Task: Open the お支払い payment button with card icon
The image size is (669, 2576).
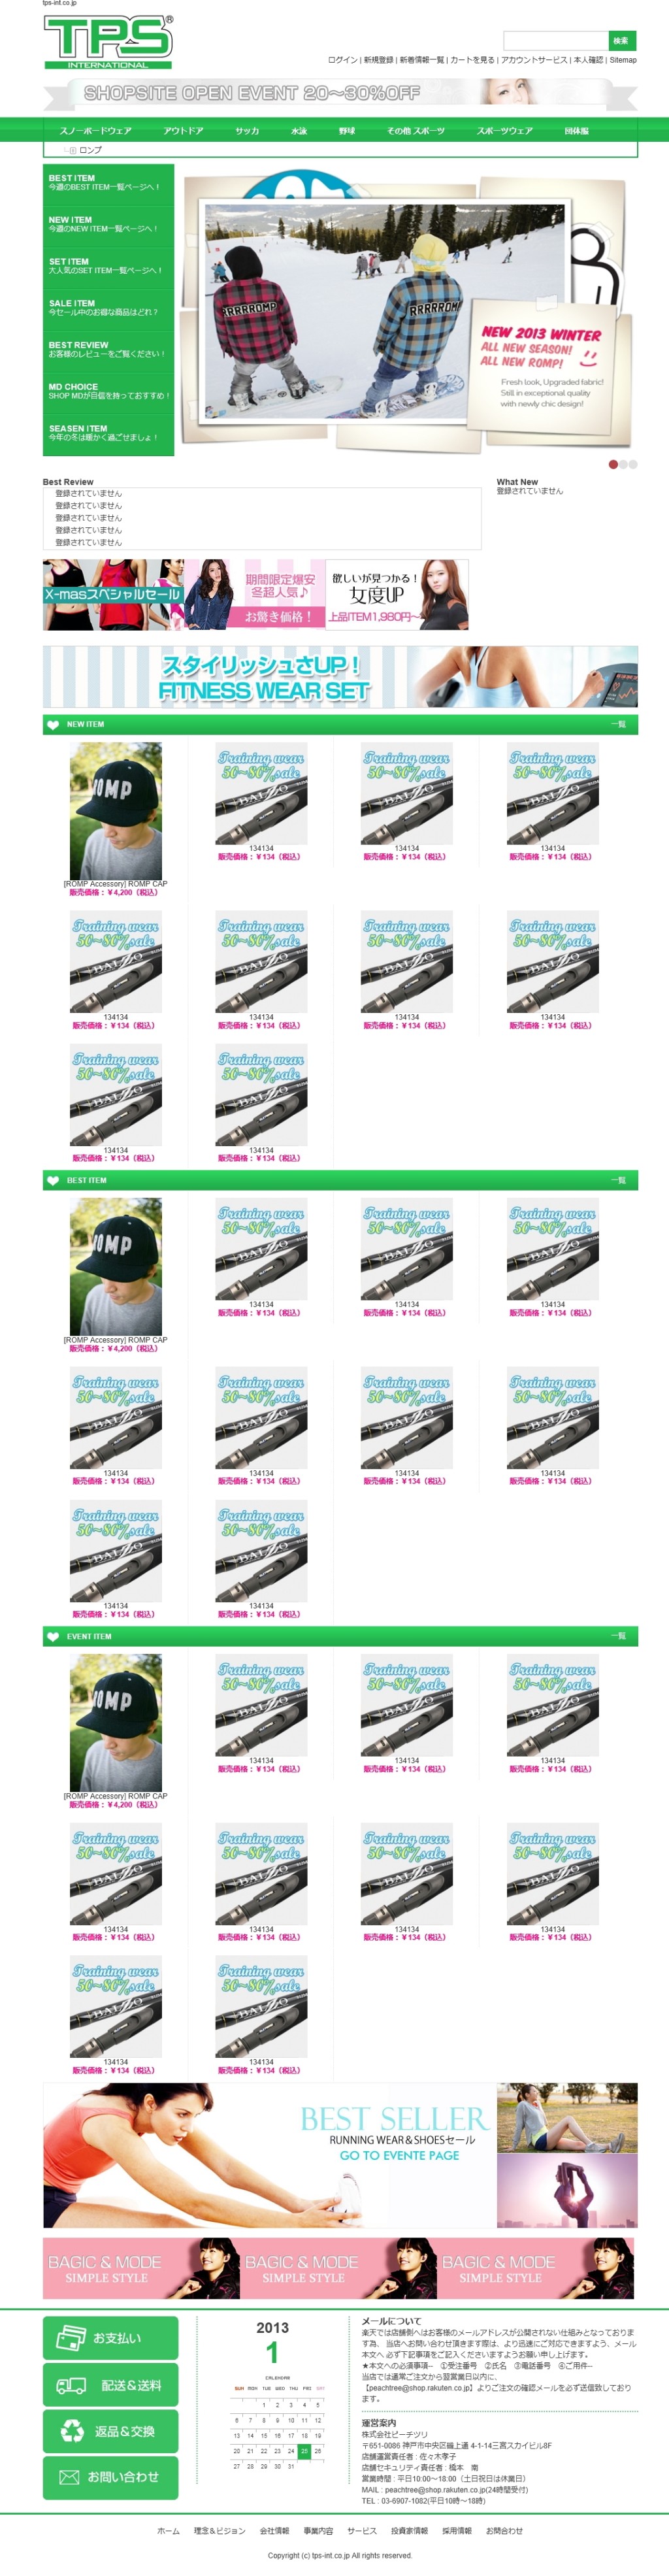Action: pyautogui.click(x=110, y=2338)
